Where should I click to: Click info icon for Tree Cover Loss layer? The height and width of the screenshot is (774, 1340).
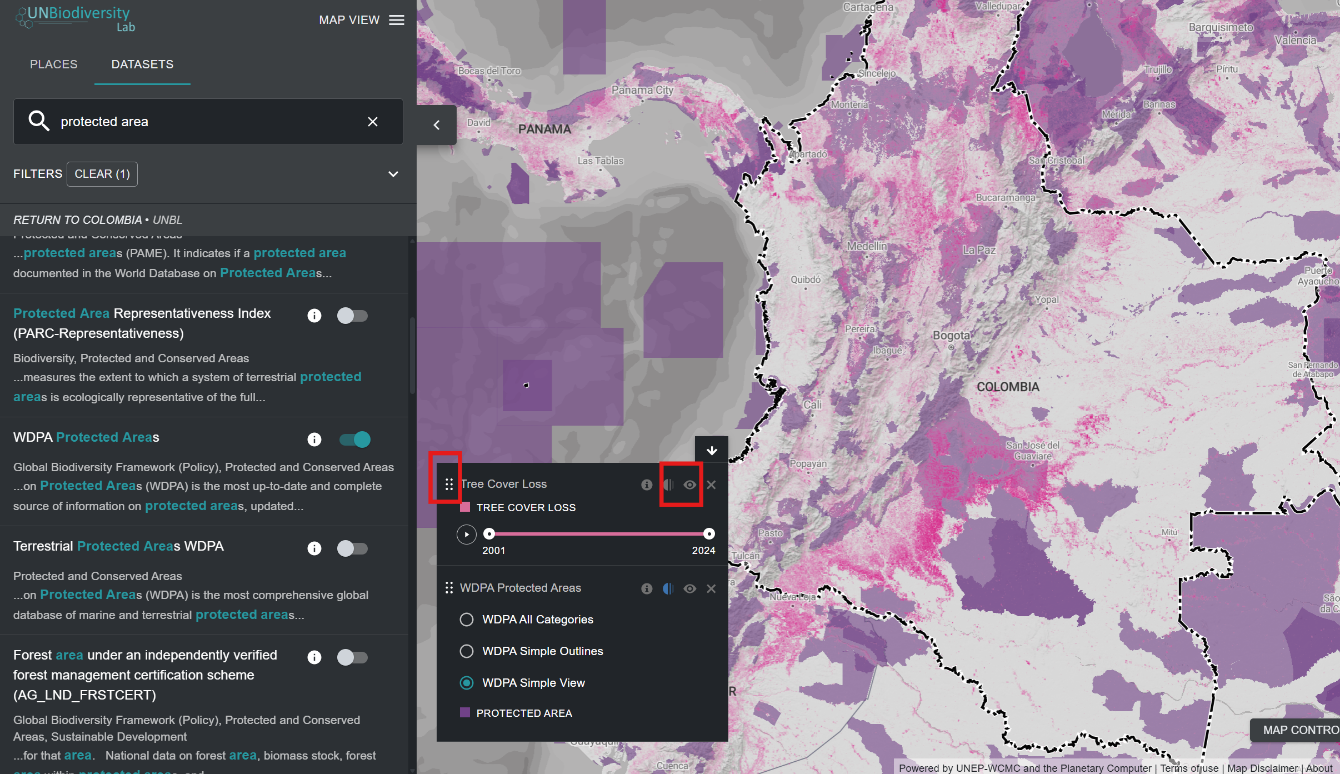[647, 485]
